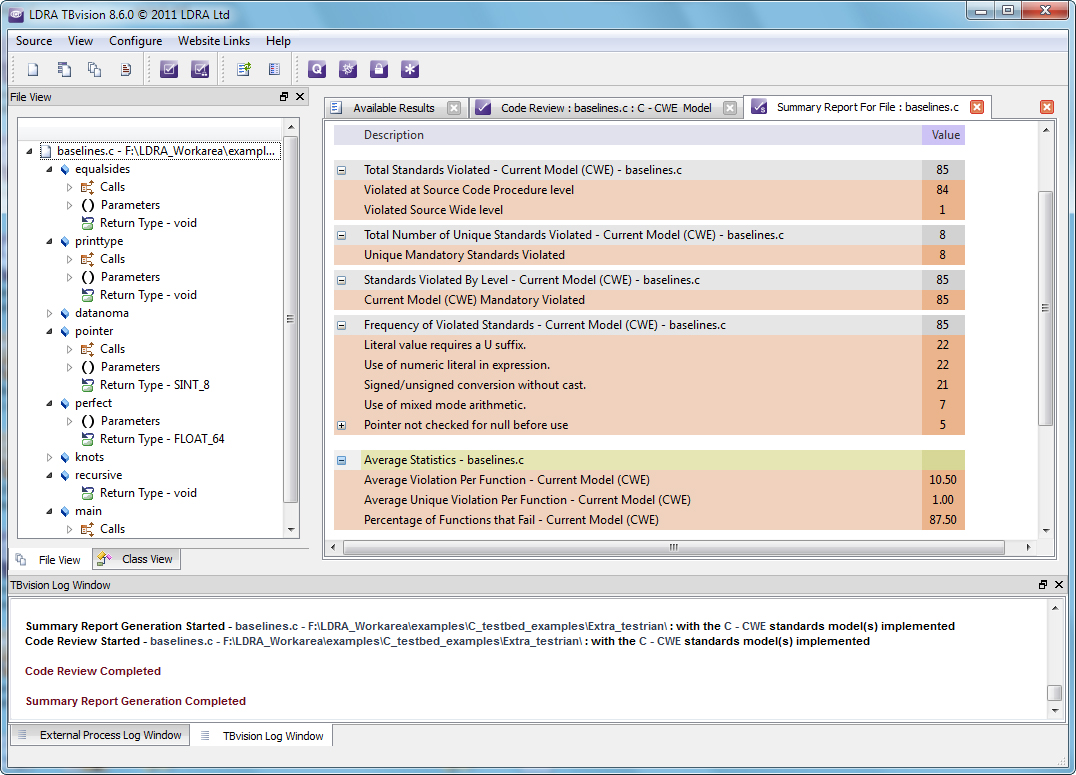1076x775 pixels.
Task: Click the report horizontal scrollbar
Action: [673, 547]
